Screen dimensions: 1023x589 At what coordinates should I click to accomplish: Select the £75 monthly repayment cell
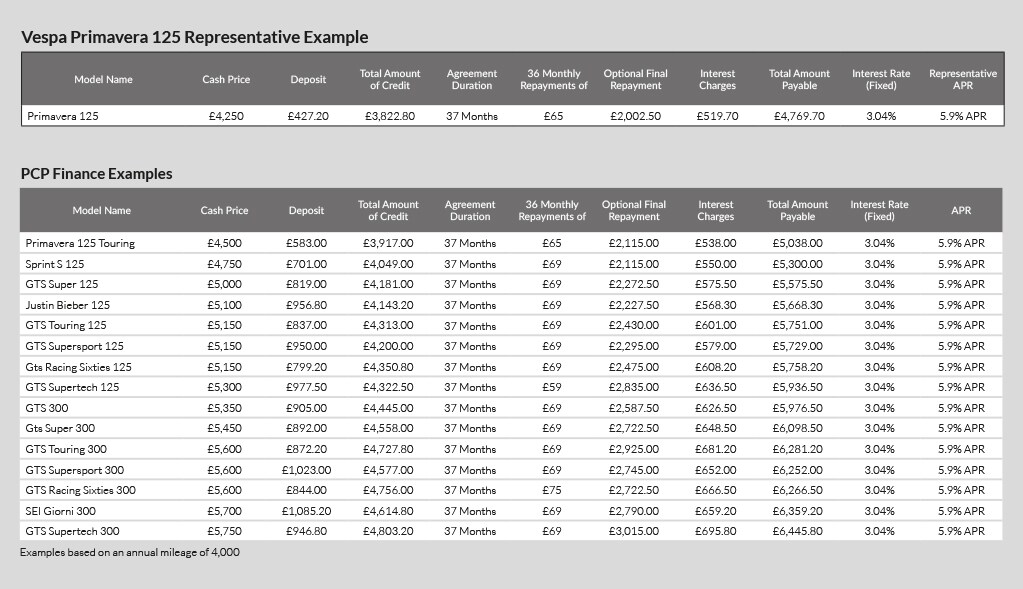[552, 490]
